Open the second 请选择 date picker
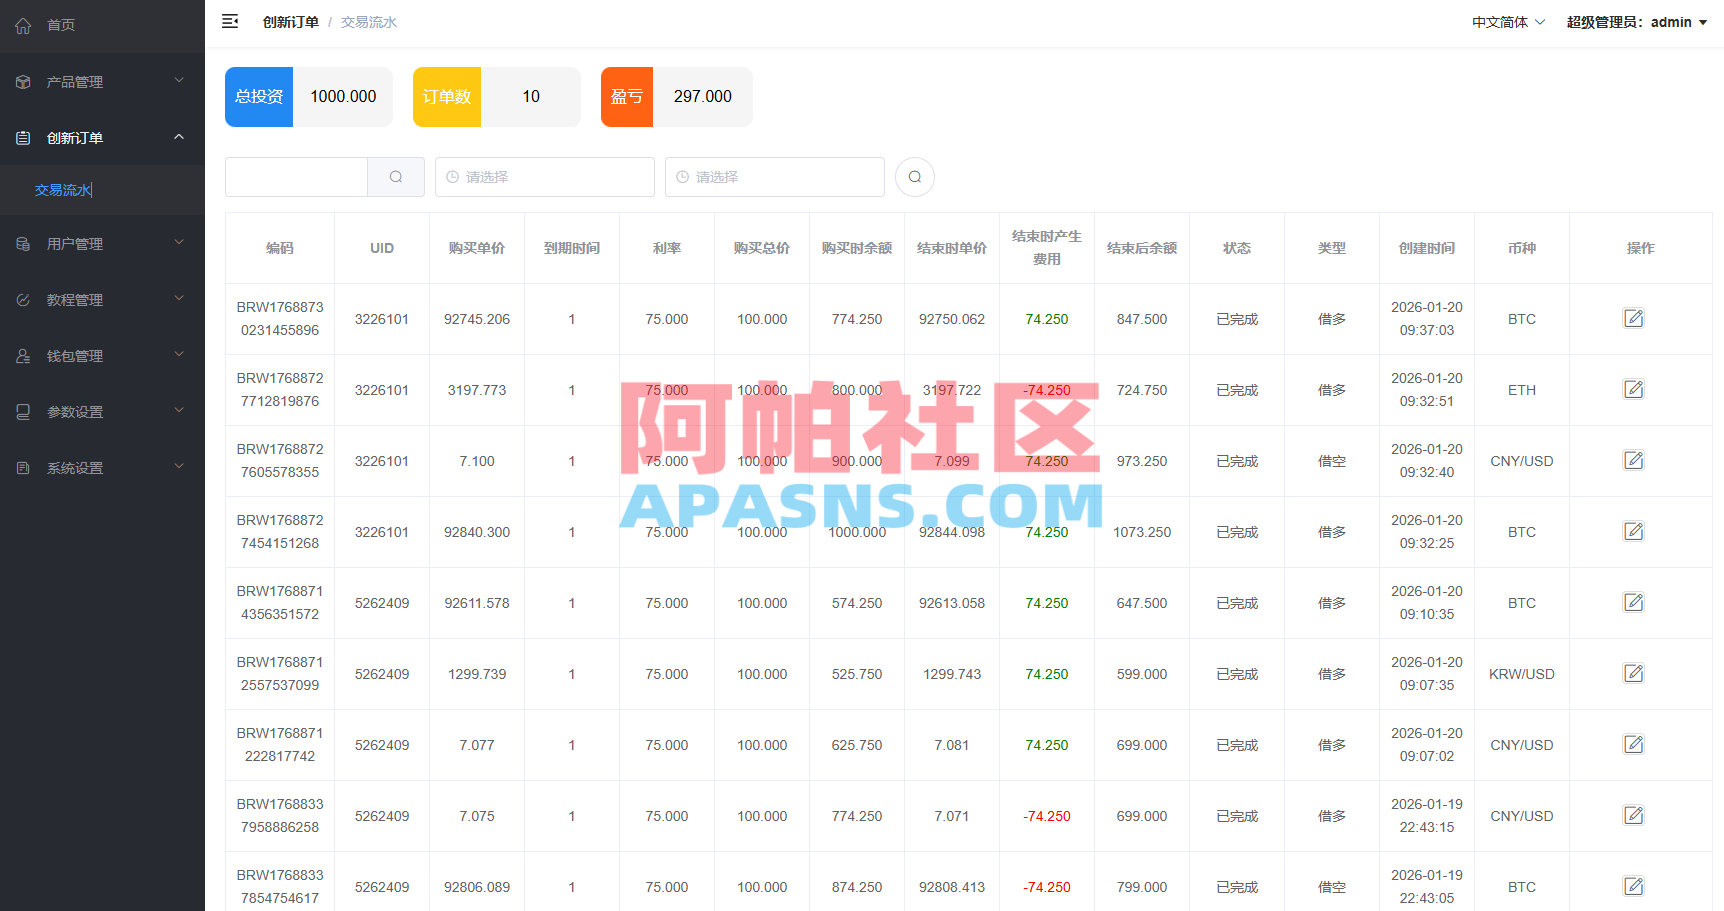This screenshot has height=911, width=1724. click(x=775, y=177)
